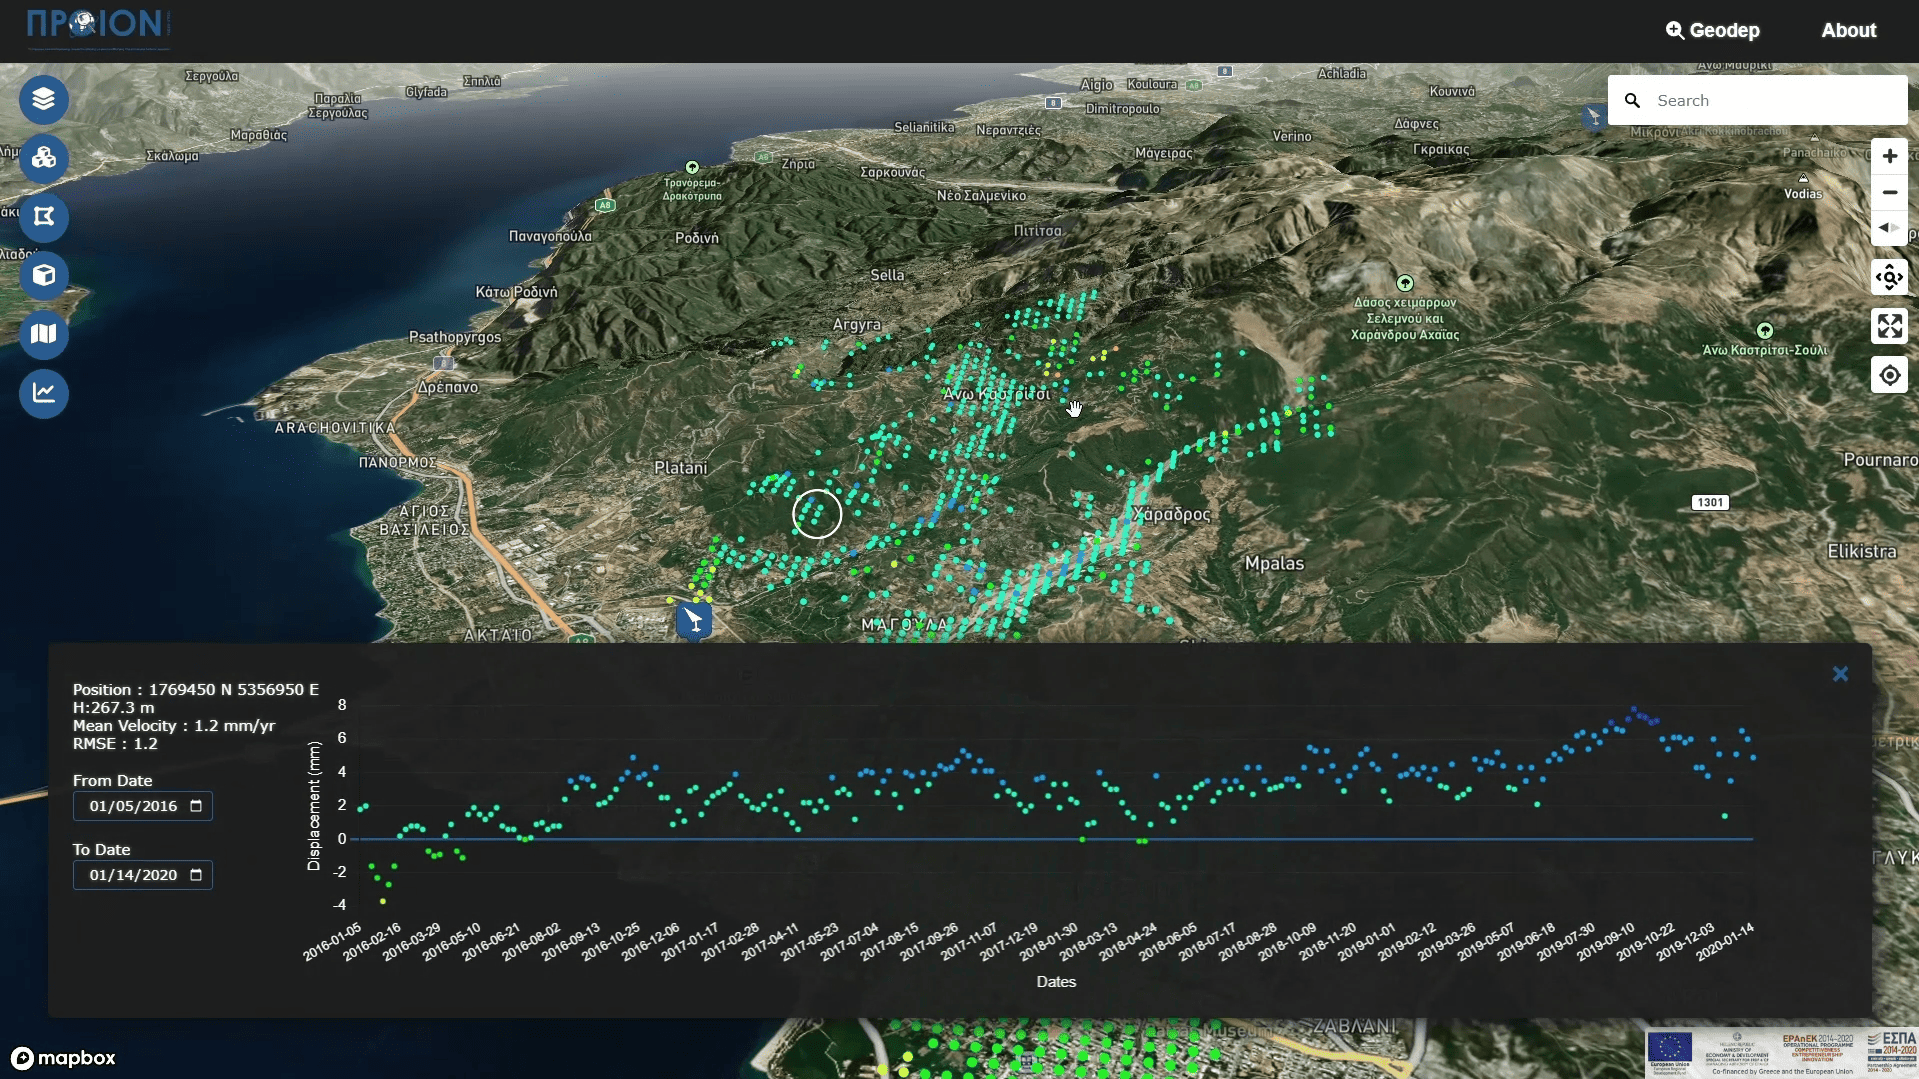
Task: Open the About page
Action: click(x=1848, y=30)
